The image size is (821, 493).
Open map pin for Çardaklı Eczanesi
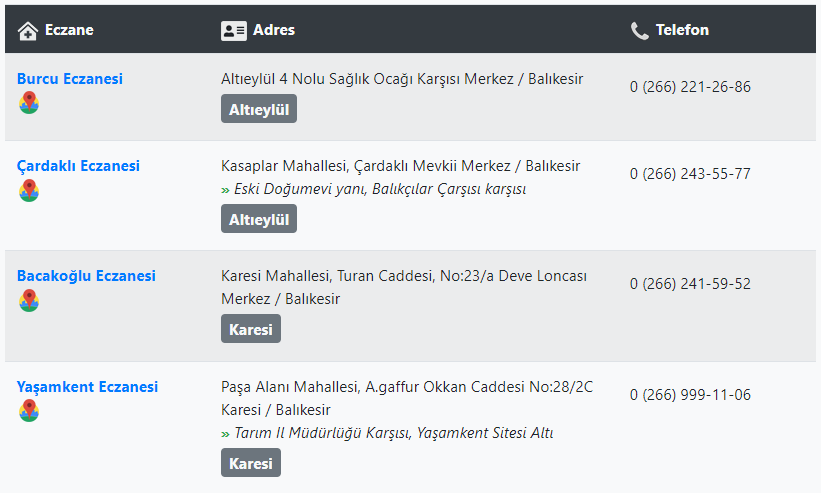click(29, 191)
